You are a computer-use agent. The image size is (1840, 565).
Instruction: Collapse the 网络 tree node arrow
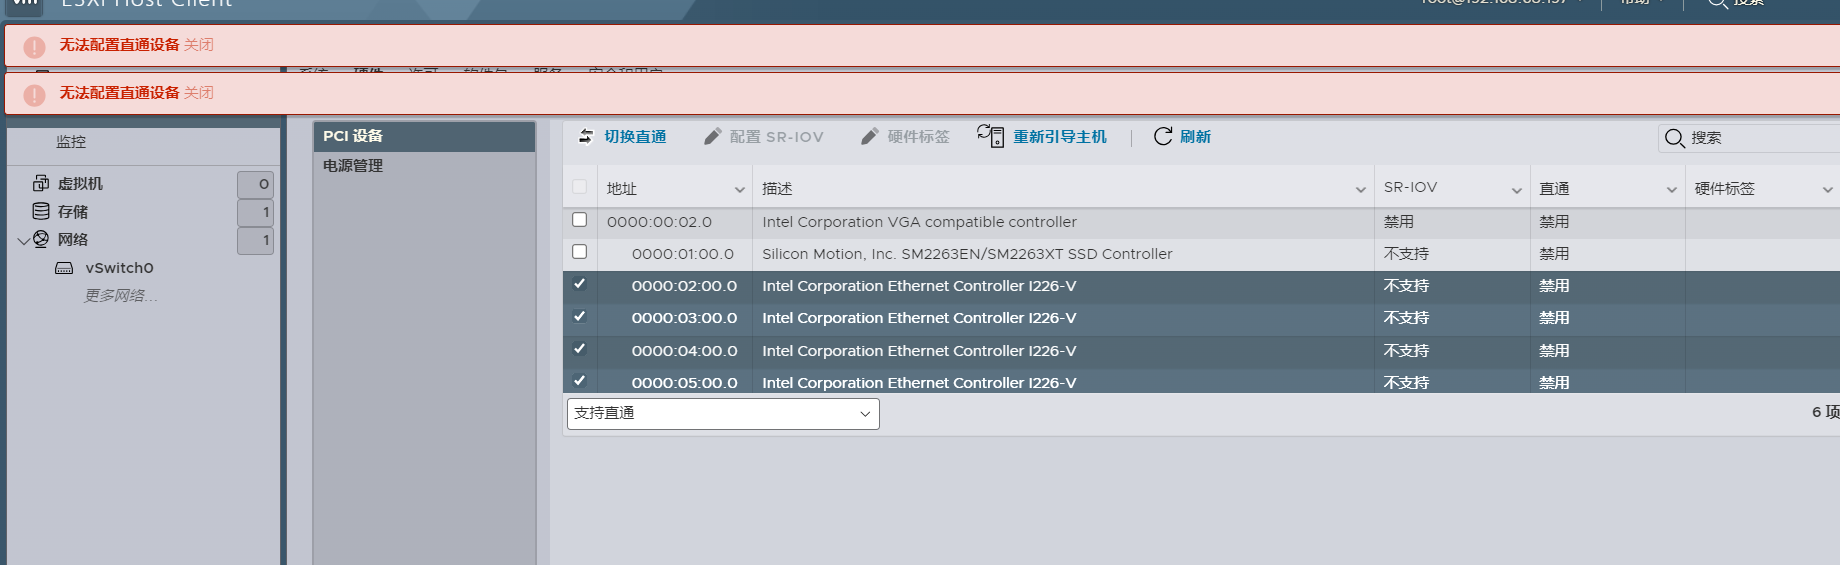tap(23, 240)
